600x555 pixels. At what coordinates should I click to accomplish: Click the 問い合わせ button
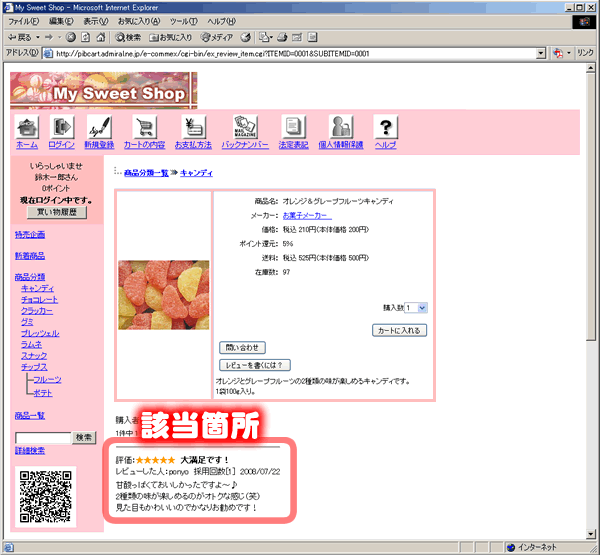click(242, 348)
